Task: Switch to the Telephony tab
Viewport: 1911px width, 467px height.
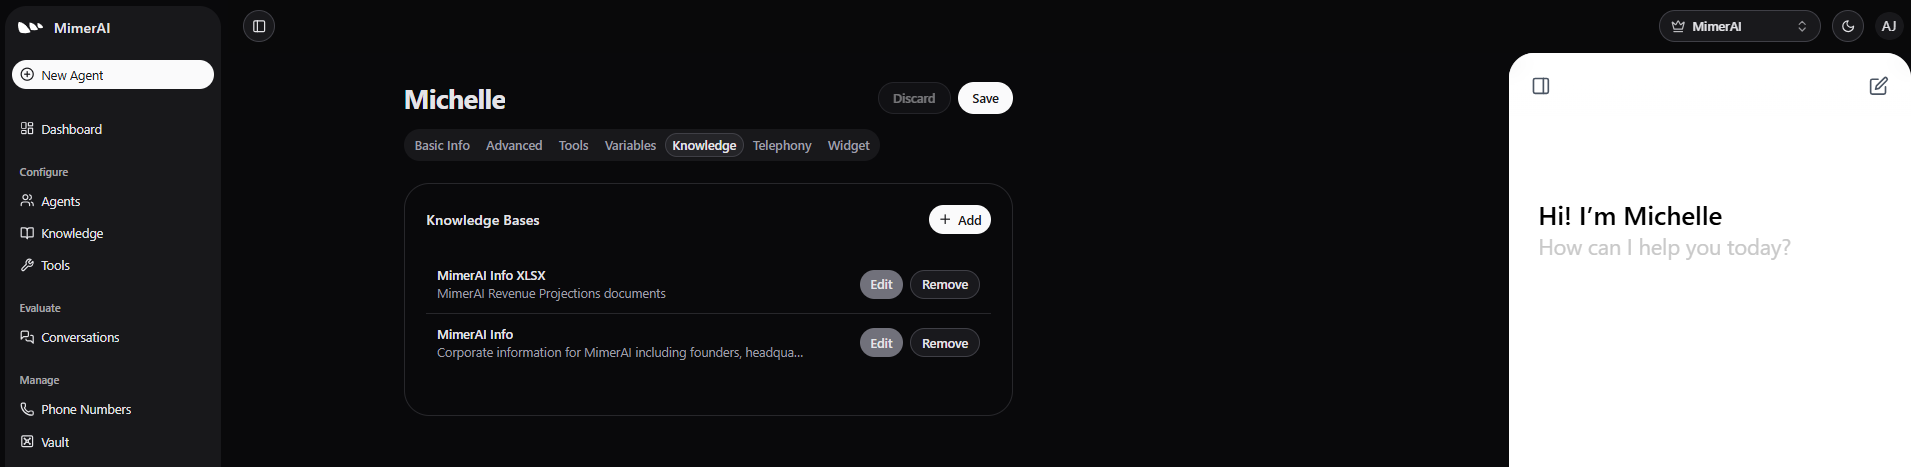Action: coord(782,145)
